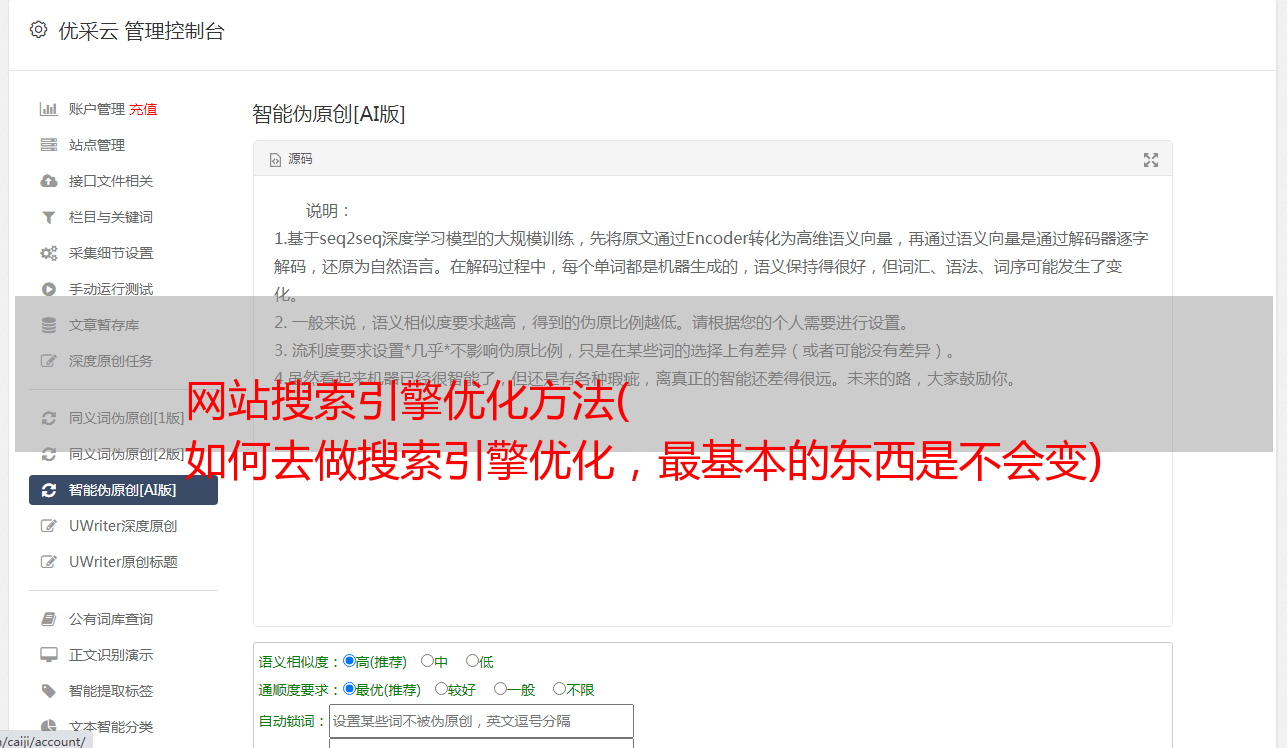Click the pie chart icon for 文本智能分类

click(x=48, y=727)
